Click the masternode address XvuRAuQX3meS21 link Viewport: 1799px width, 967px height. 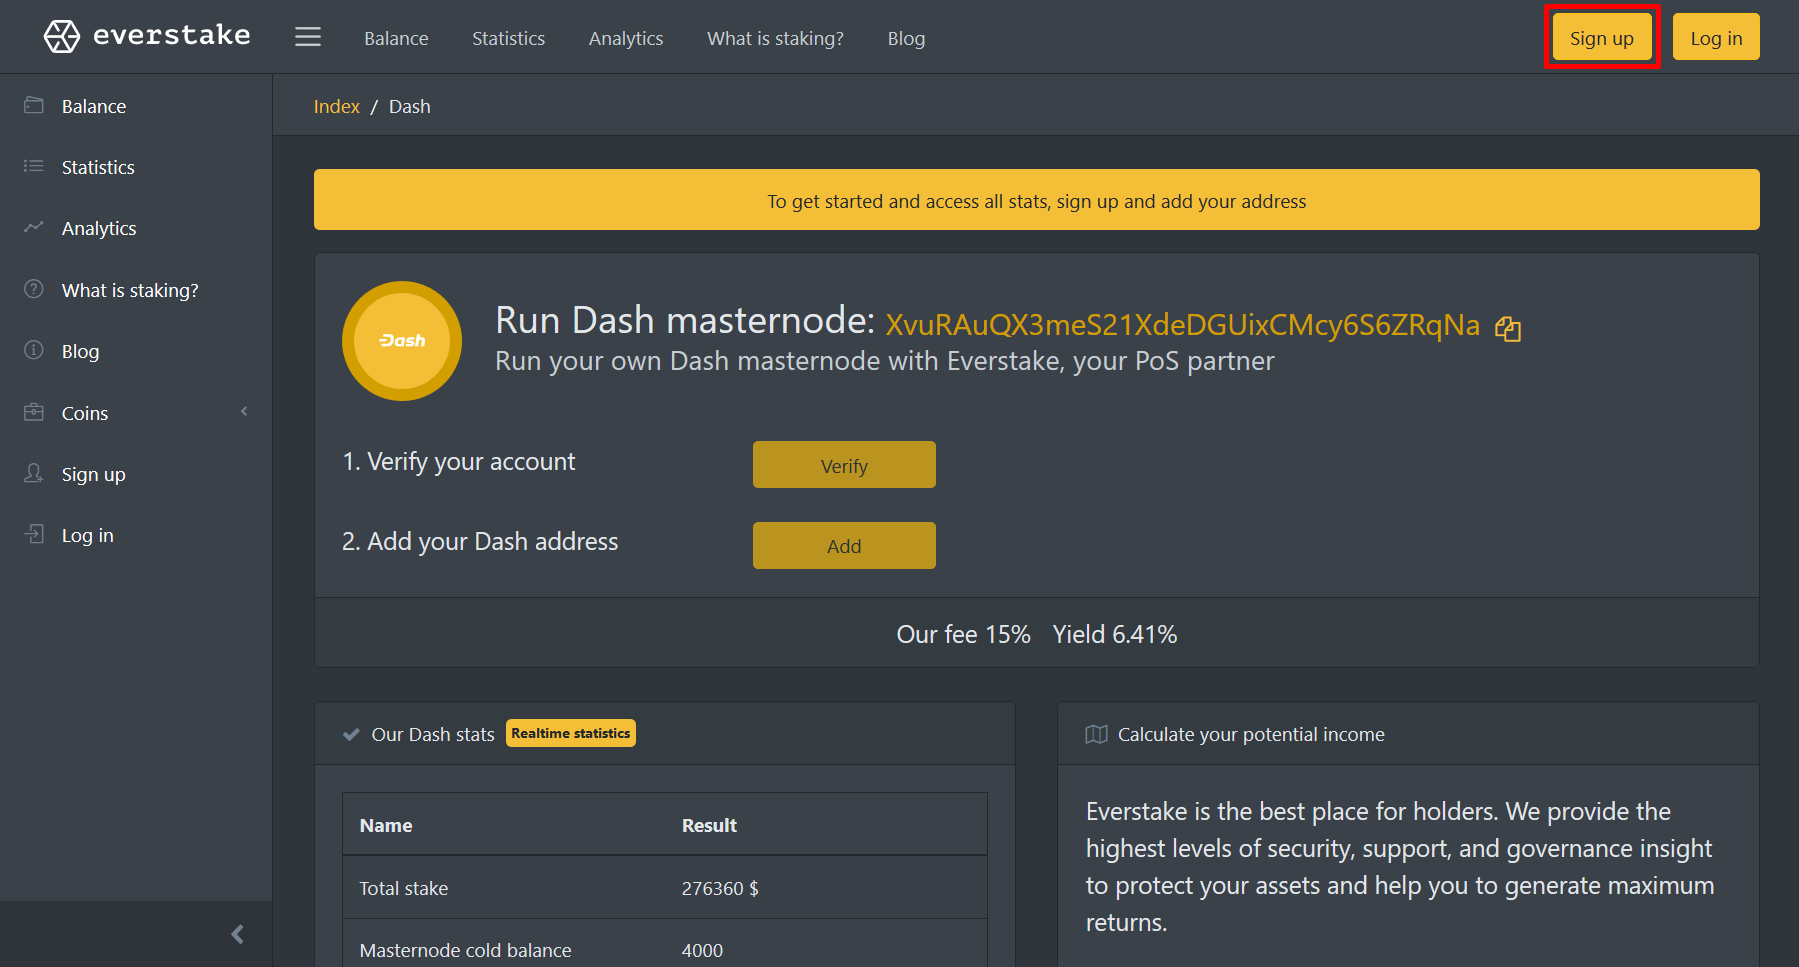1182,325
